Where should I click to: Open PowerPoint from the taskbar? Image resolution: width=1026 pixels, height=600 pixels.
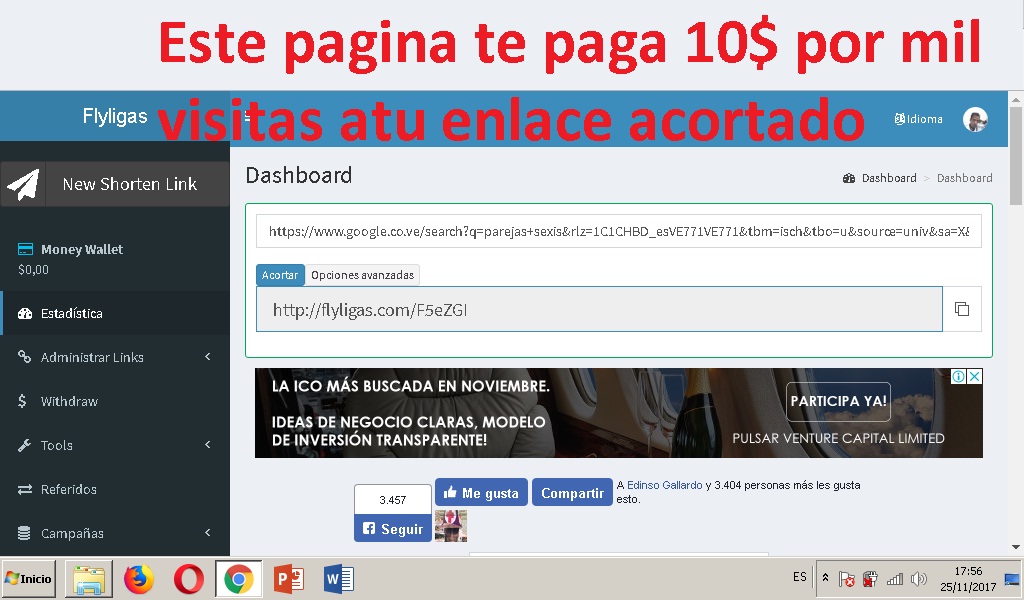289,579
